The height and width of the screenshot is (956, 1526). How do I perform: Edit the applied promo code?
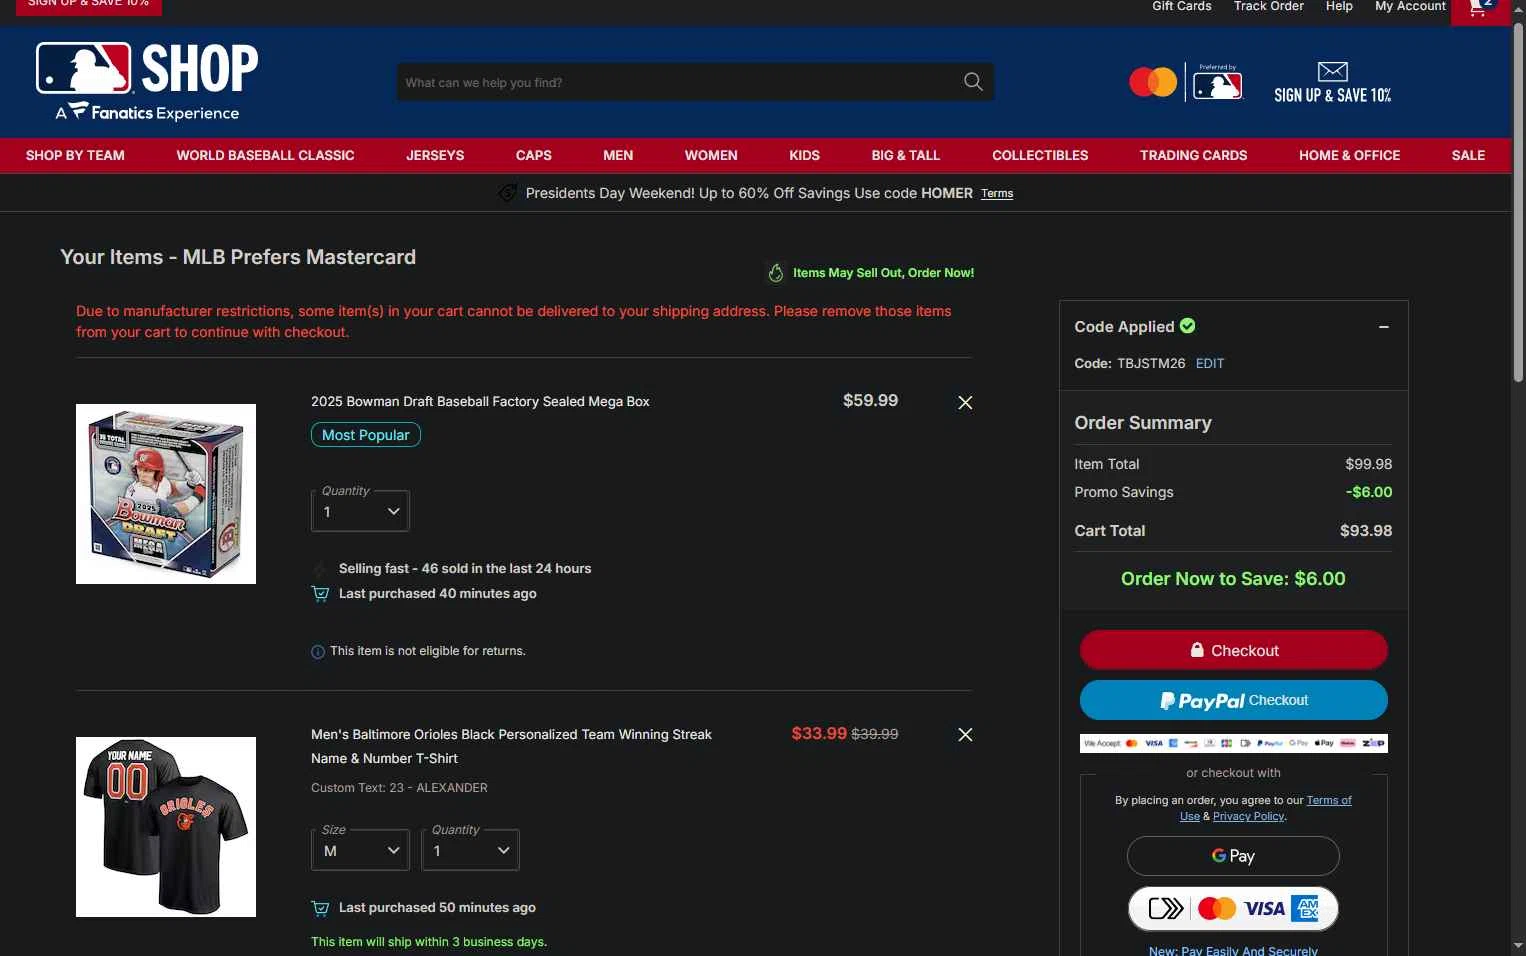pos(1210,363)
